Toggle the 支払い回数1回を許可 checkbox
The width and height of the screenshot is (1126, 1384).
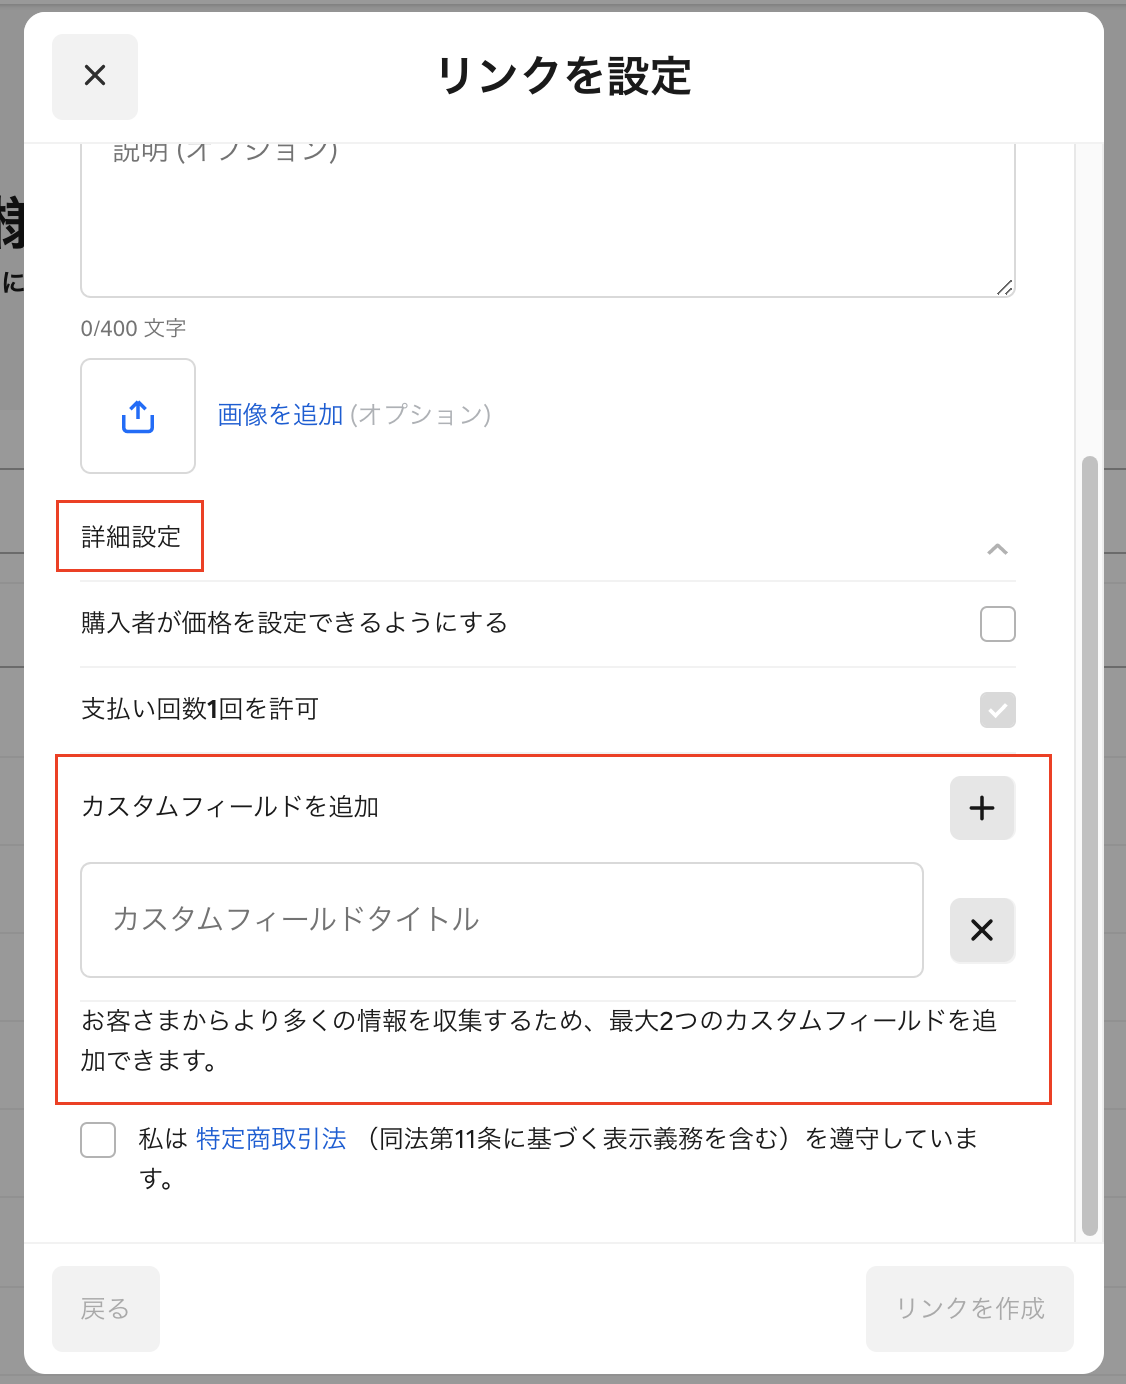tap(997, 710)
